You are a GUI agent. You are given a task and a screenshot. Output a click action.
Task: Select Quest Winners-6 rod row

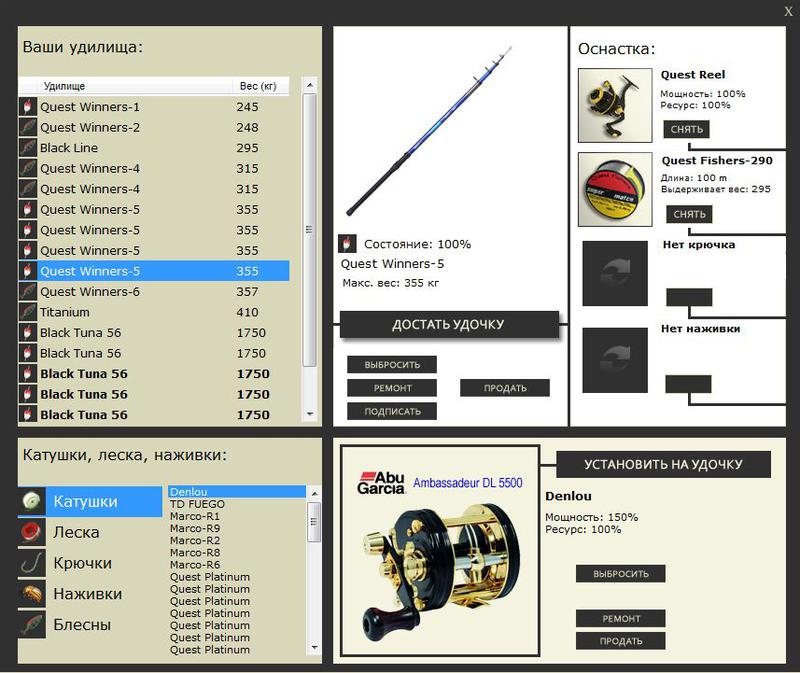point(154,291)
